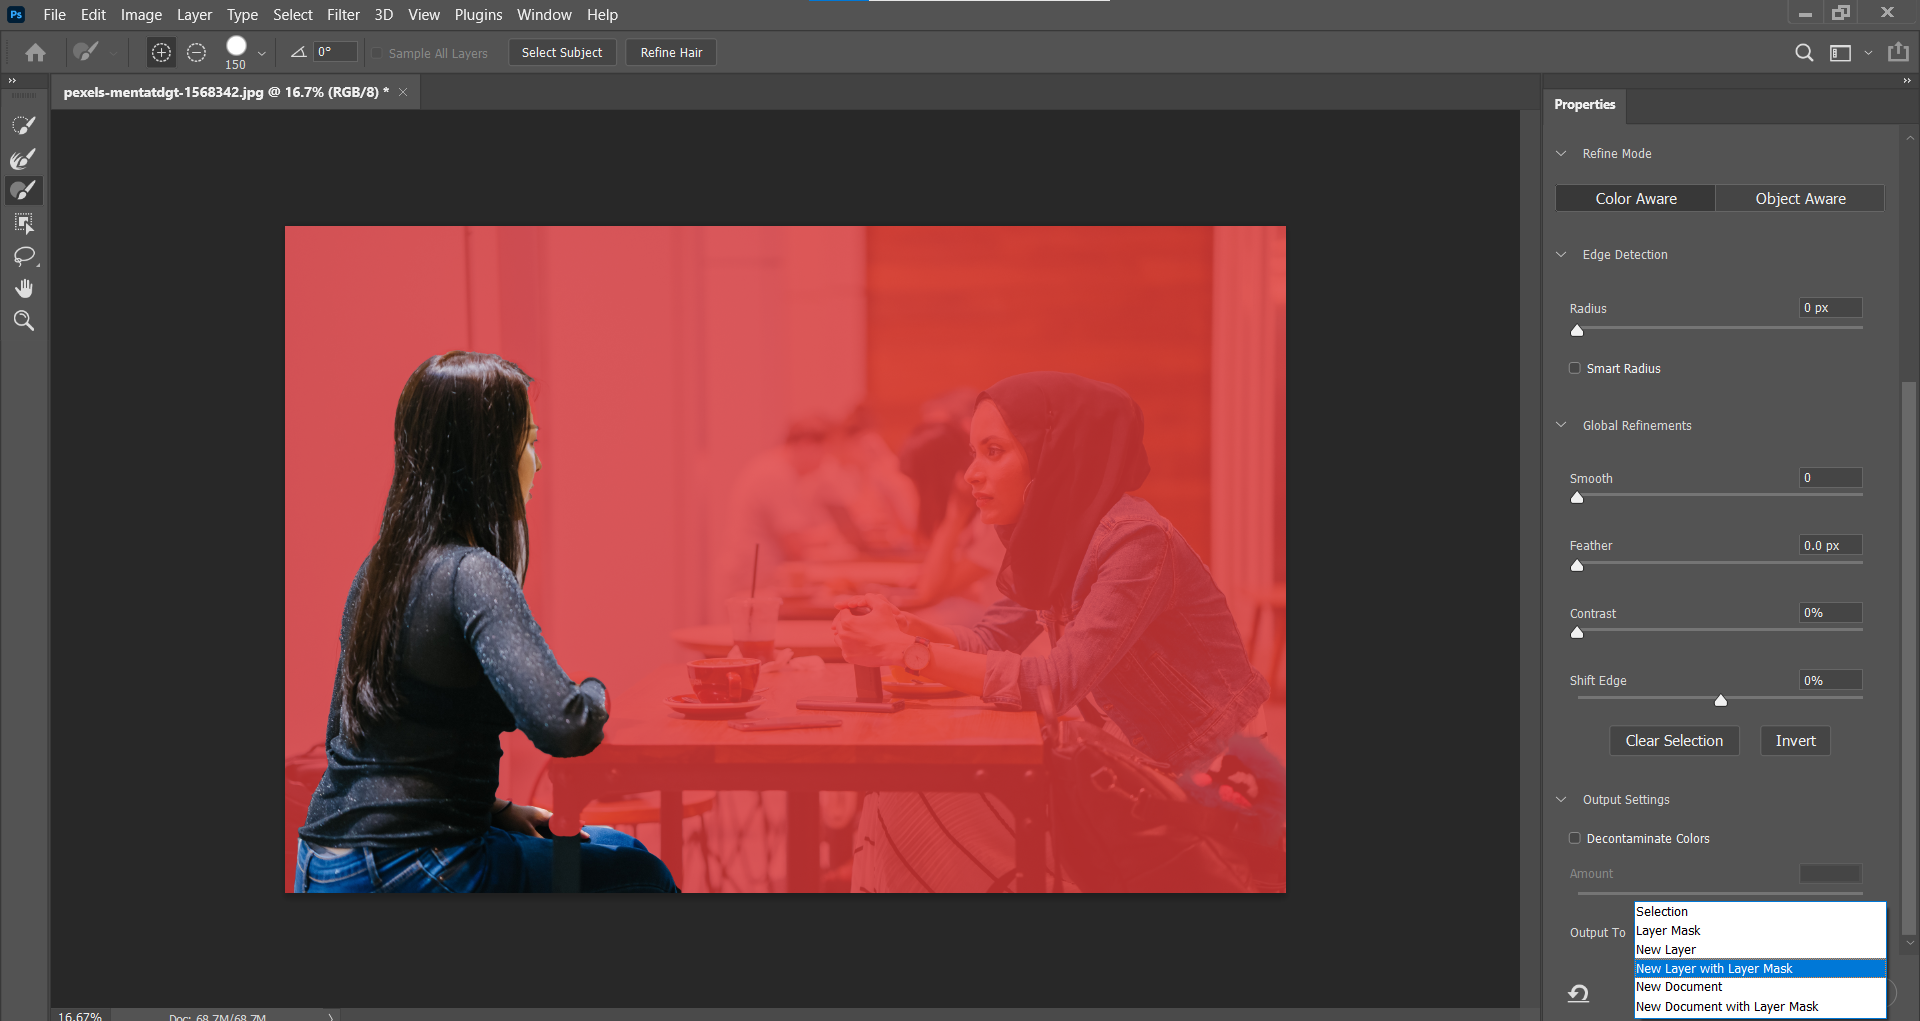Image resolution: width=1920 pixels, height=1021 pixels.
Task: Collapse the Global Refinements section
Action: click(x=1562, y=424)
